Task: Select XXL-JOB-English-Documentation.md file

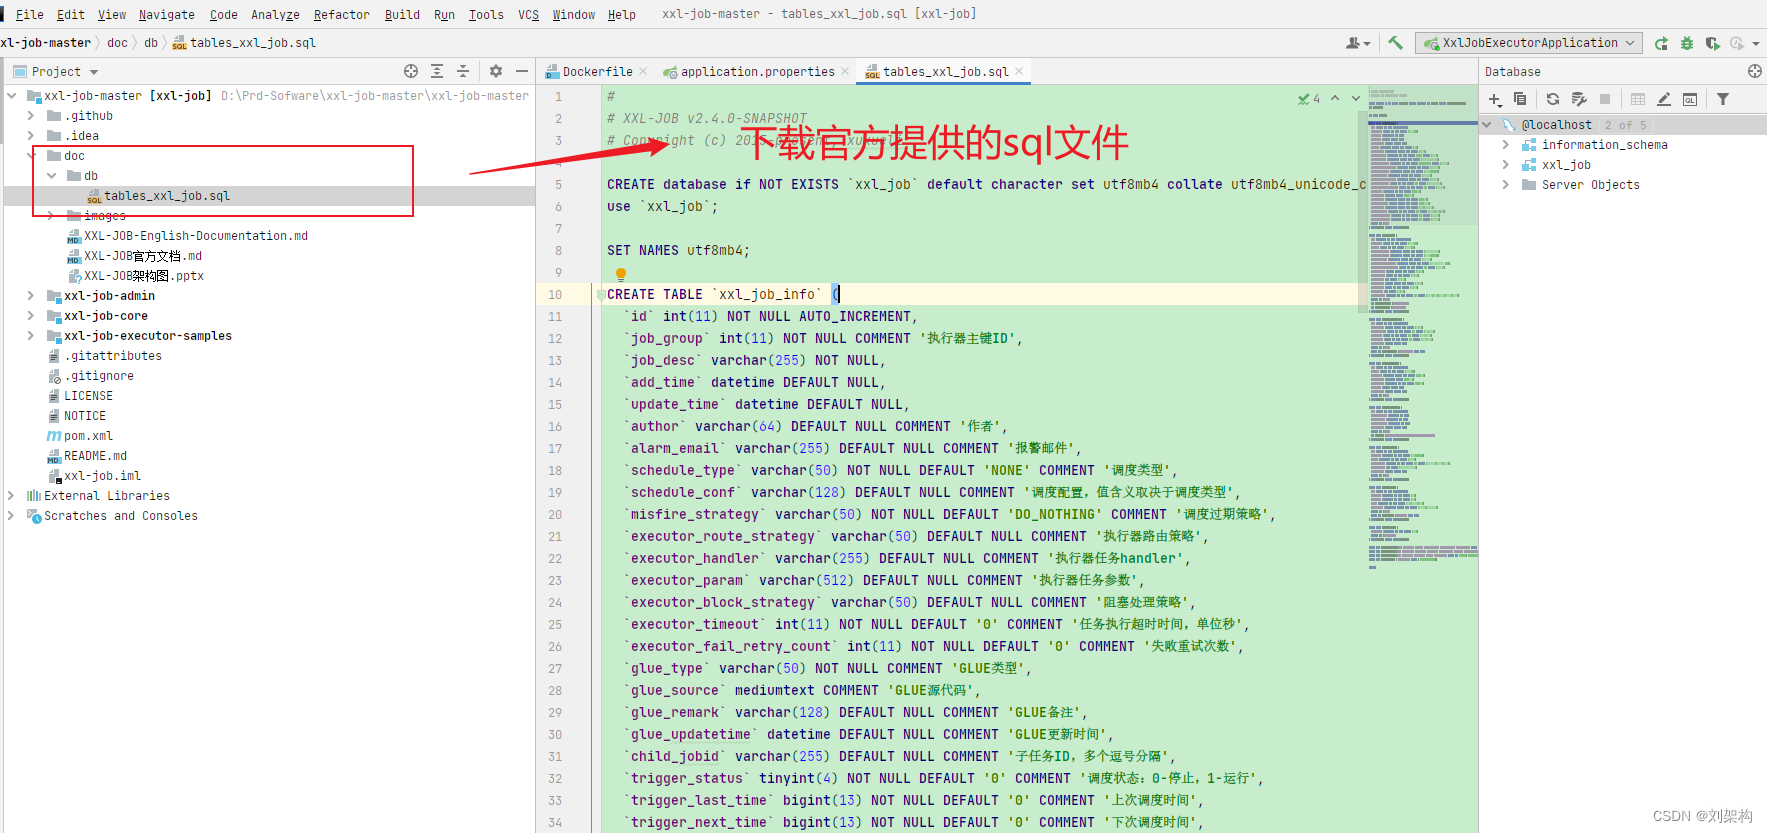Action: (x=195, y=236)
